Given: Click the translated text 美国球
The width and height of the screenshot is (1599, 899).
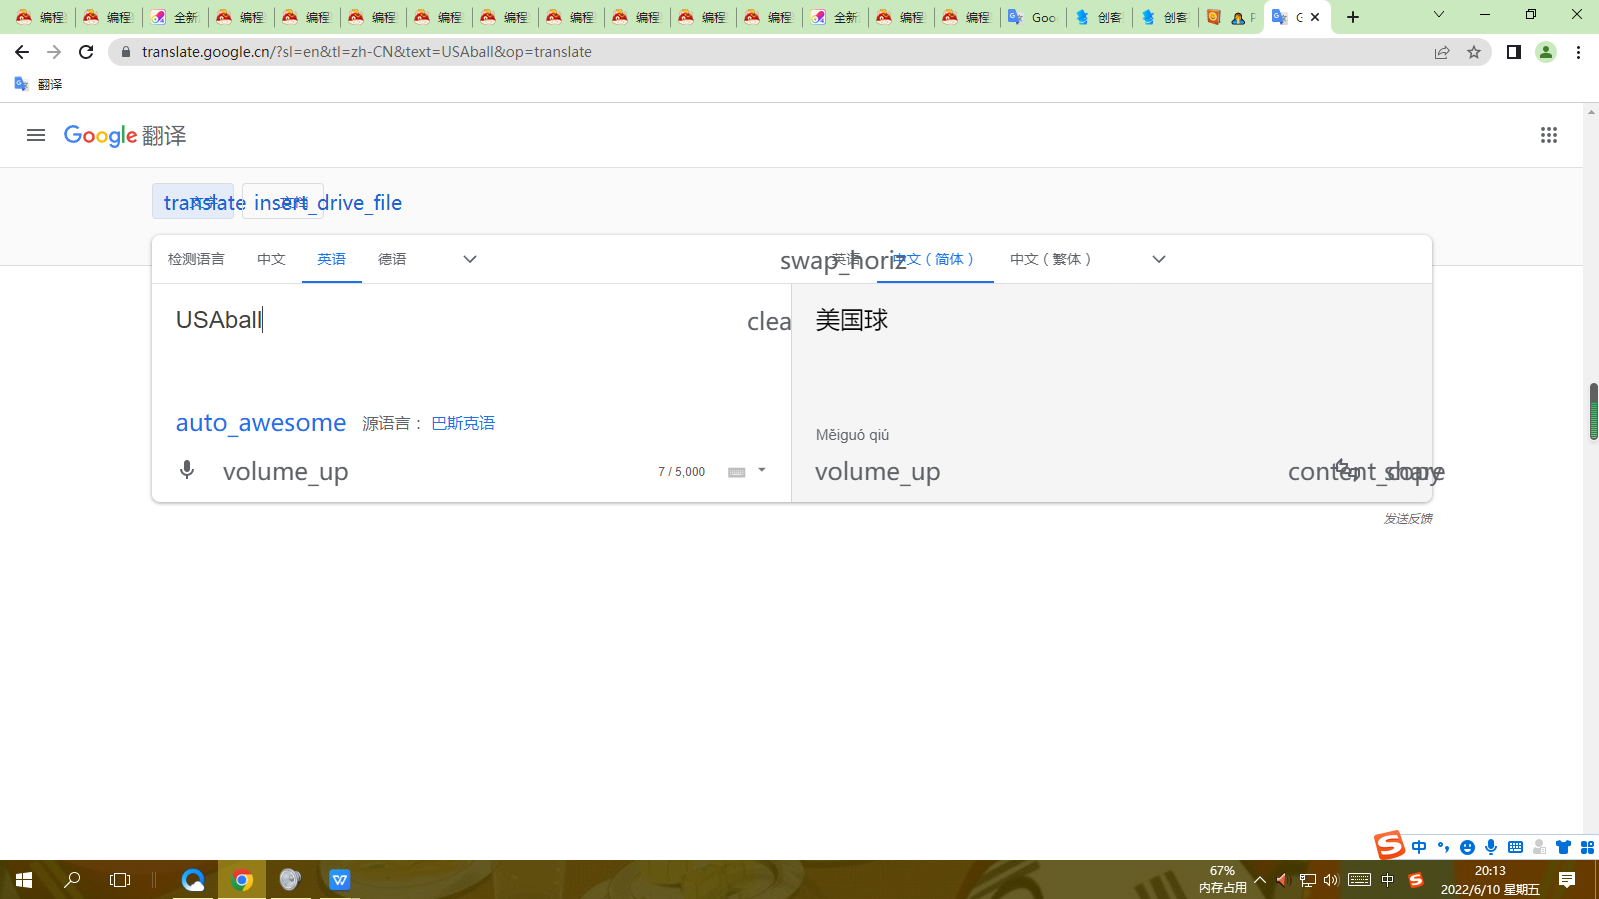Looking at the screenshot, I should [852, 320].
